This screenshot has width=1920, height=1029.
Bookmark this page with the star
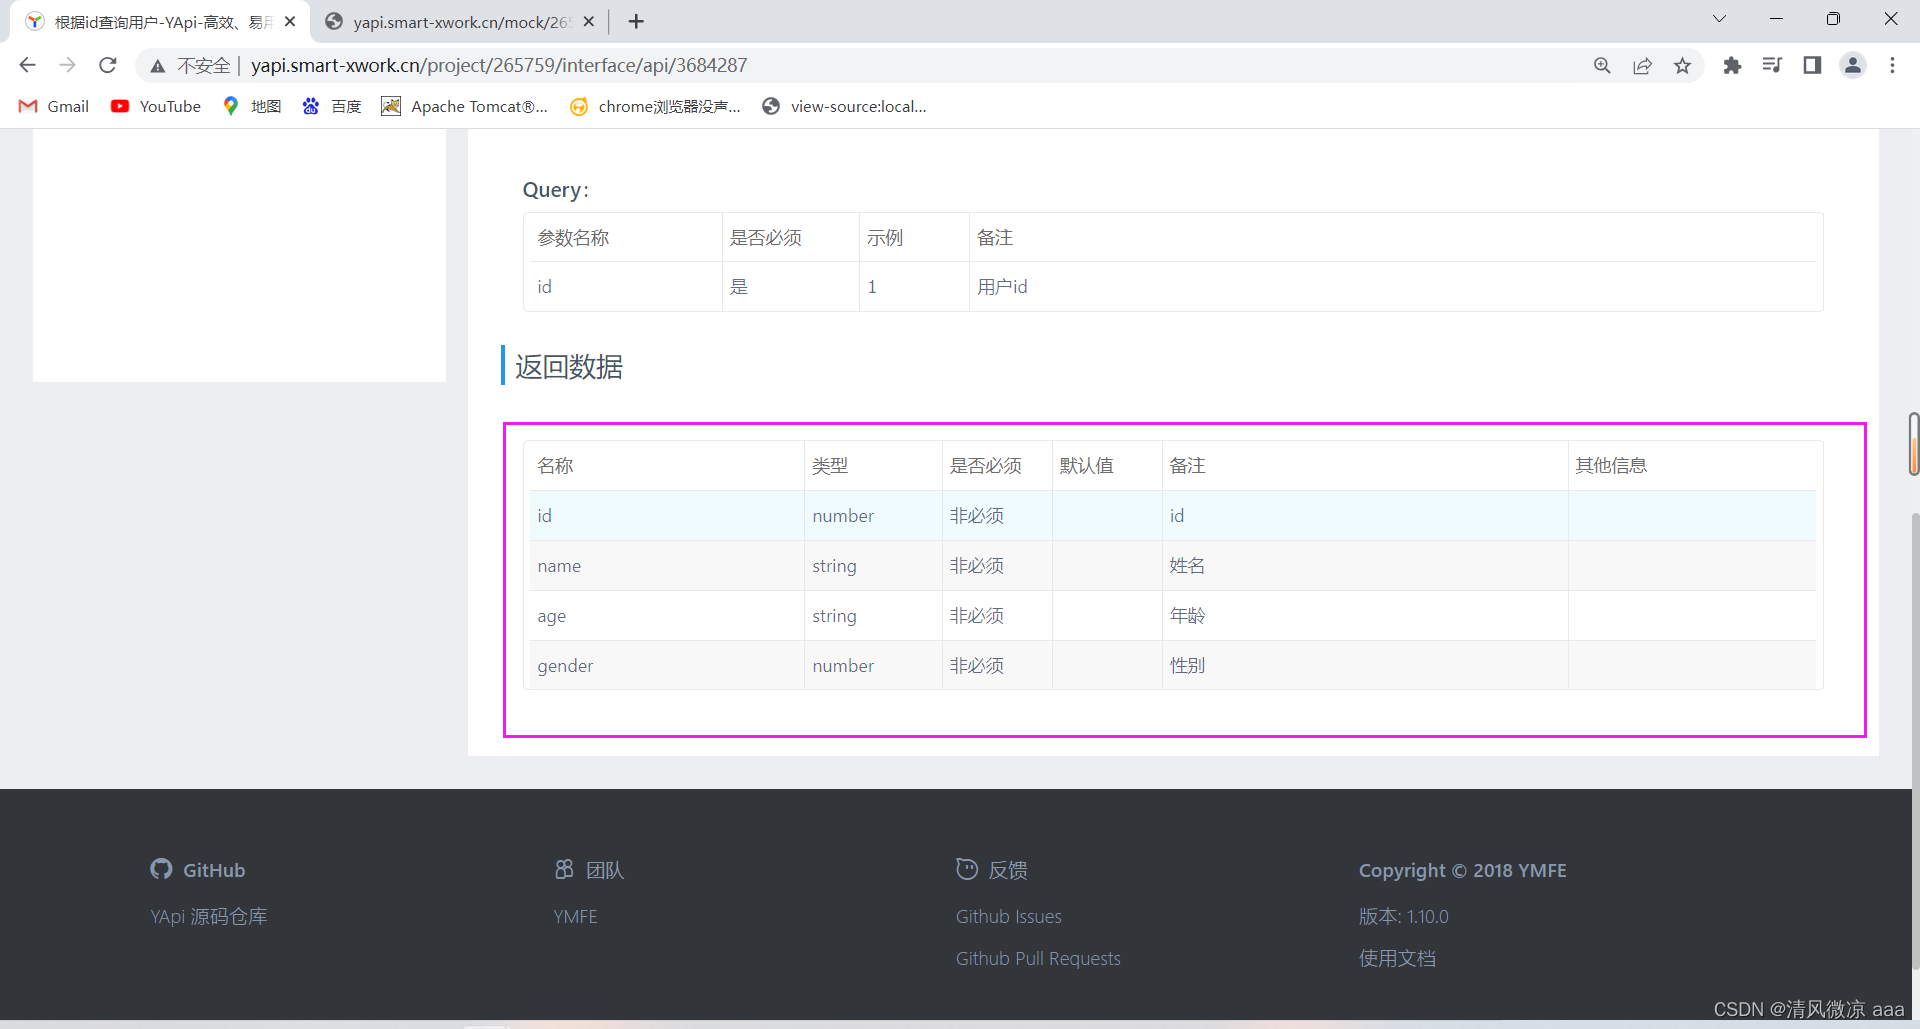tap(1682, 65)
